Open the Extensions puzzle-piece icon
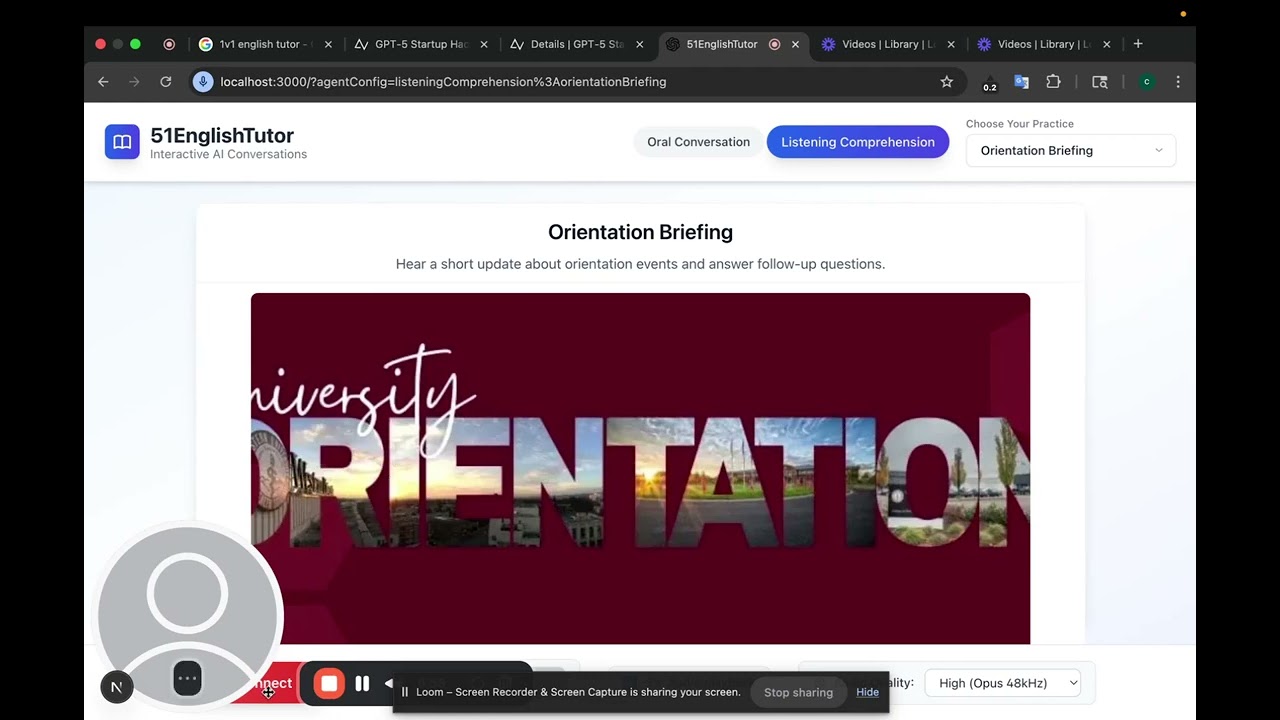Viewport: 1280px width, 720px height. (x=1053, y=82)
